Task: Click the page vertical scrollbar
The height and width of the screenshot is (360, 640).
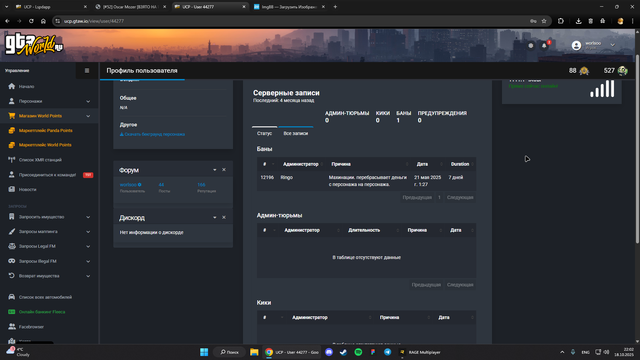Action: click(x=637, y=149)
